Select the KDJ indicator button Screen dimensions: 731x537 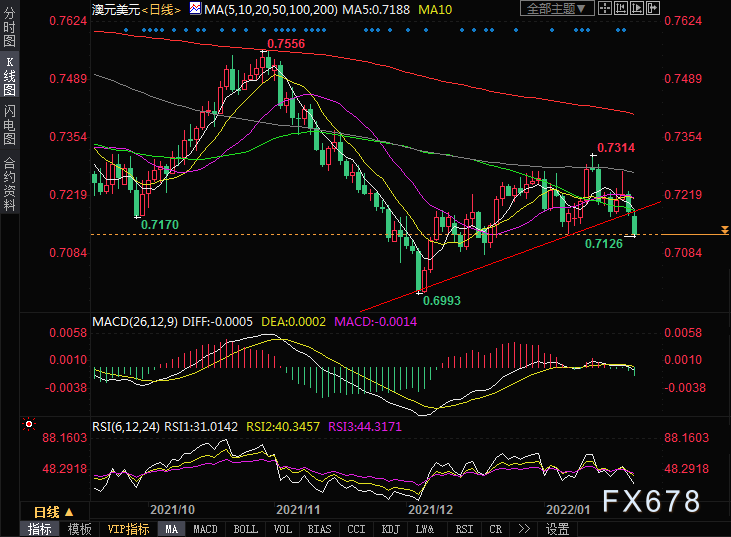pyautogui.click(x=391, y=529)
